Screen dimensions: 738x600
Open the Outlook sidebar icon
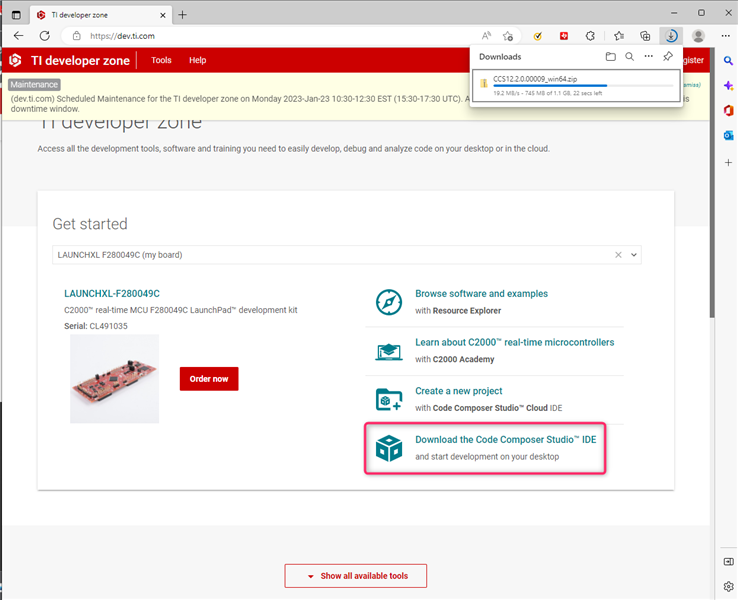[728, 136]
